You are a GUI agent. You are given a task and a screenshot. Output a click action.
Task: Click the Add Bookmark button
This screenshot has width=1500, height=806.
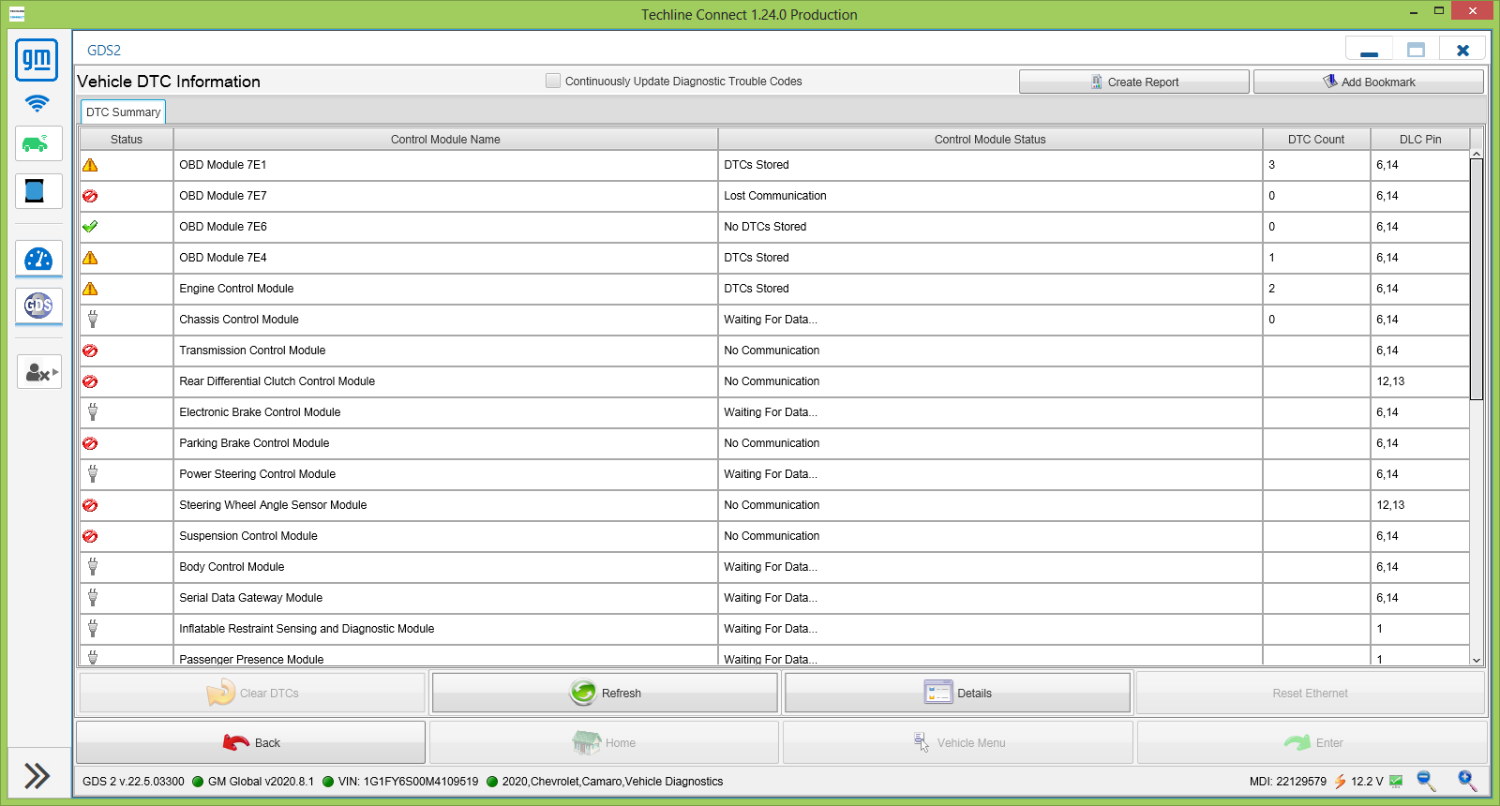pos(1368,82)
